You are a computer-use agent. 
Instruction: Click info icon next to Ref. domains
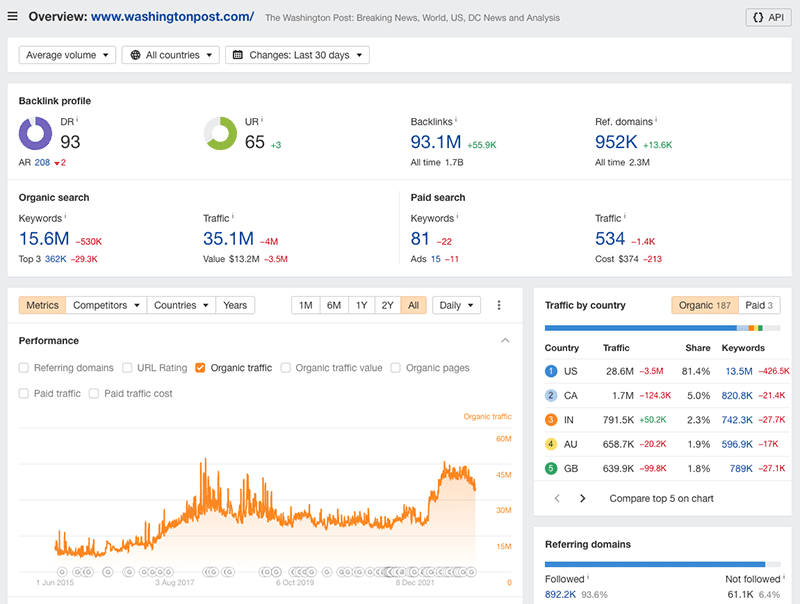tap(656, 120)
